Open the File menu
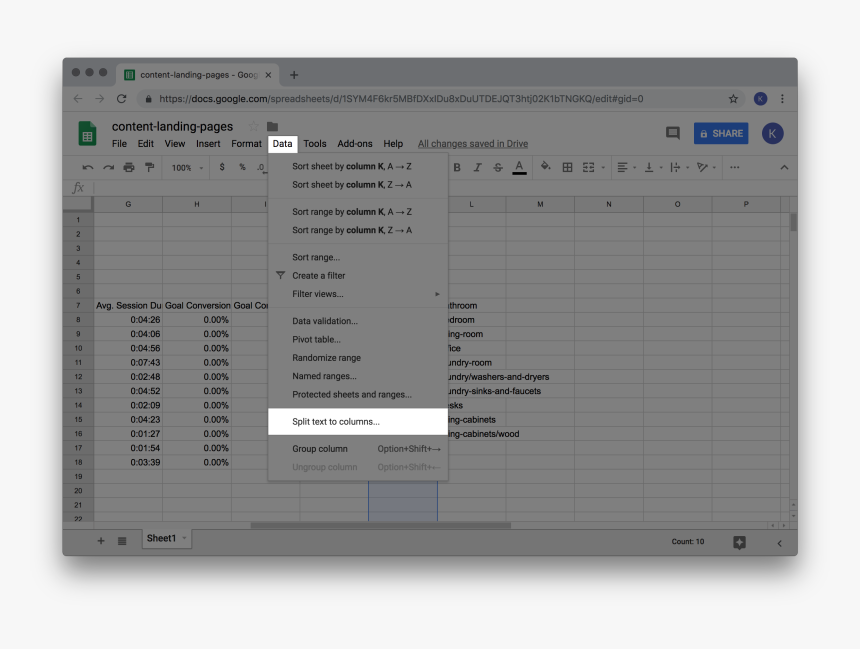The width and height of the screenshot is (860, 649). [x=119, y=144]
